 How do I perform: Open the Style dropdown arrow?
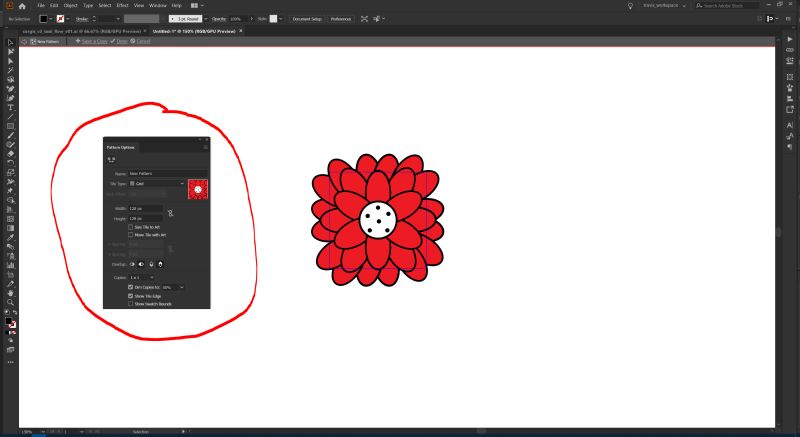281,19
